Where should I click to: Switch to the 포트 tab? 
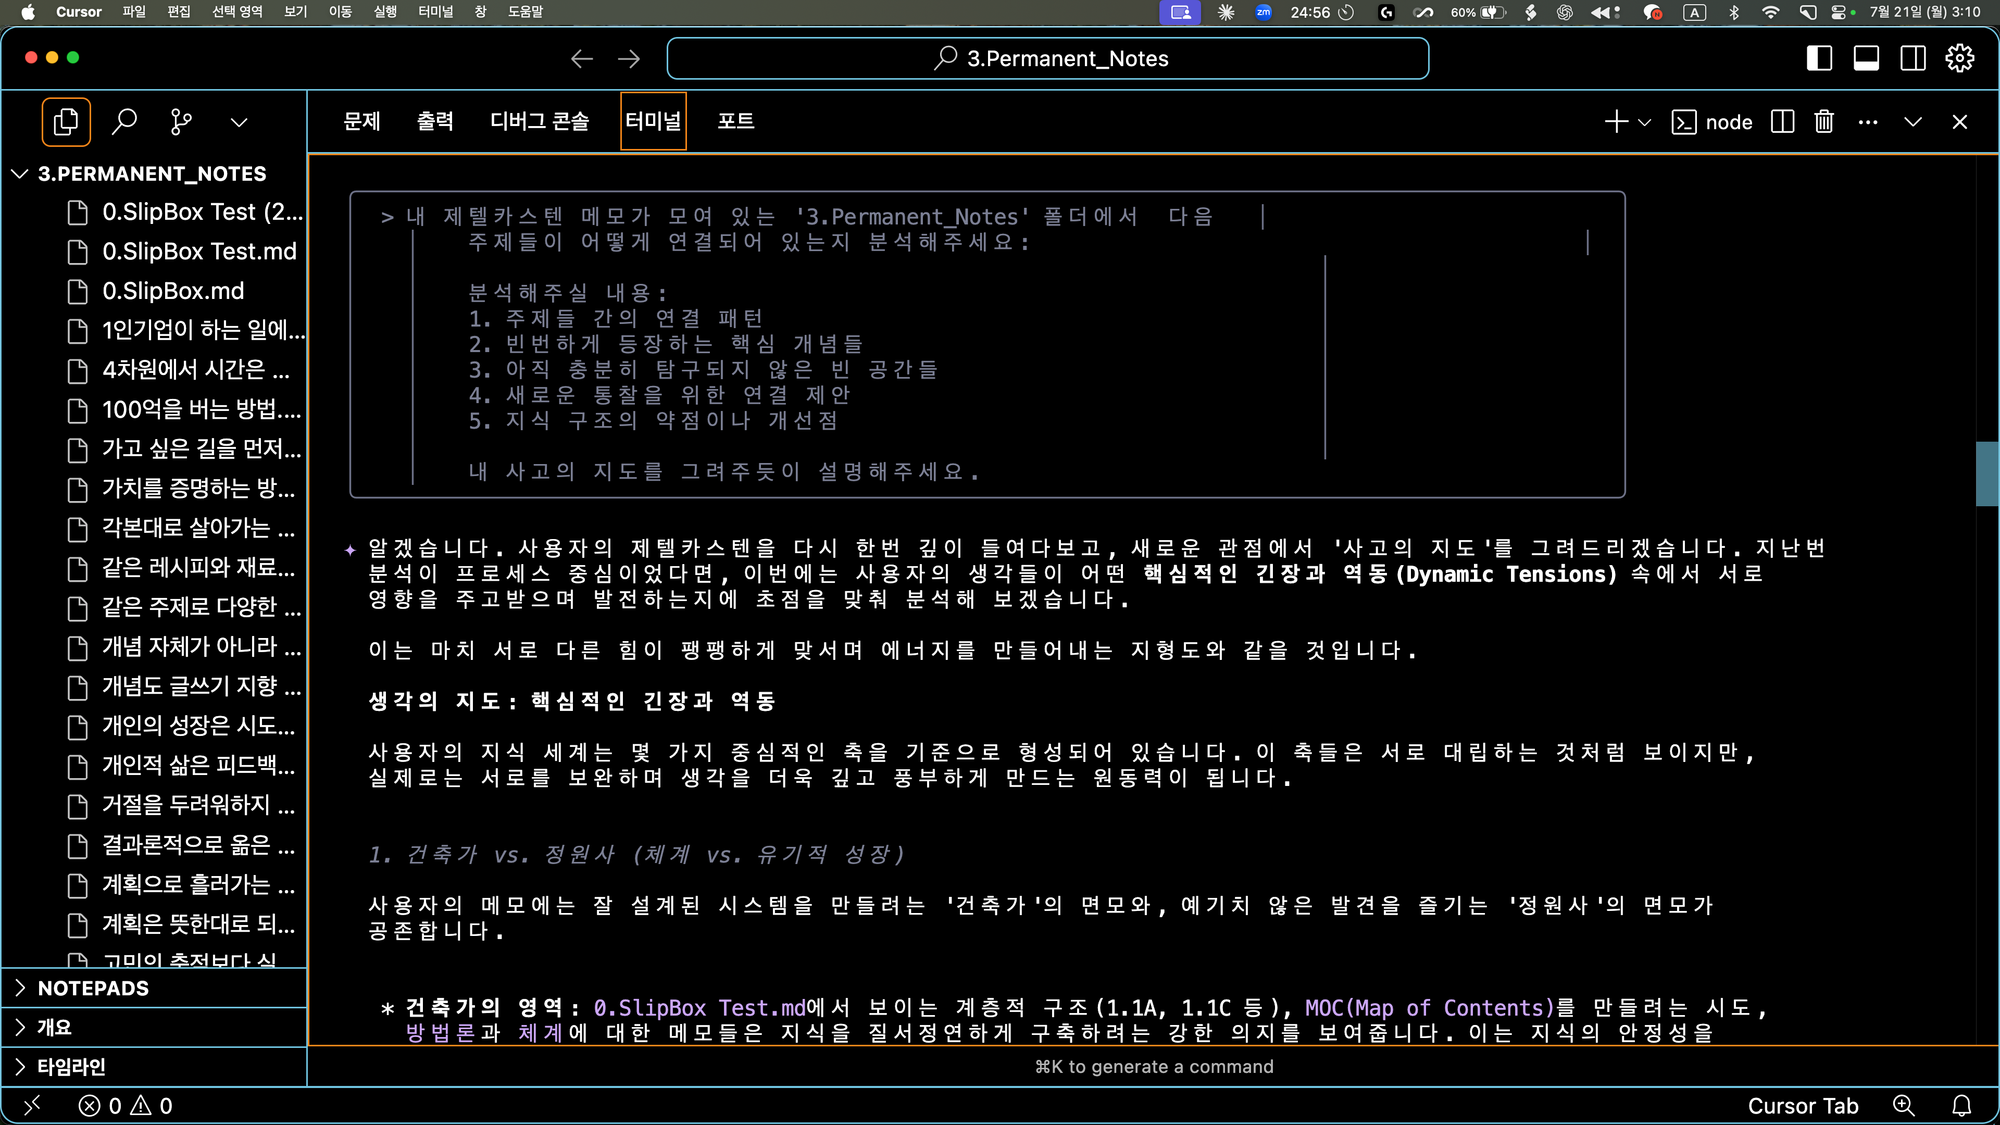pyautogui.click(x=736, y=121)
